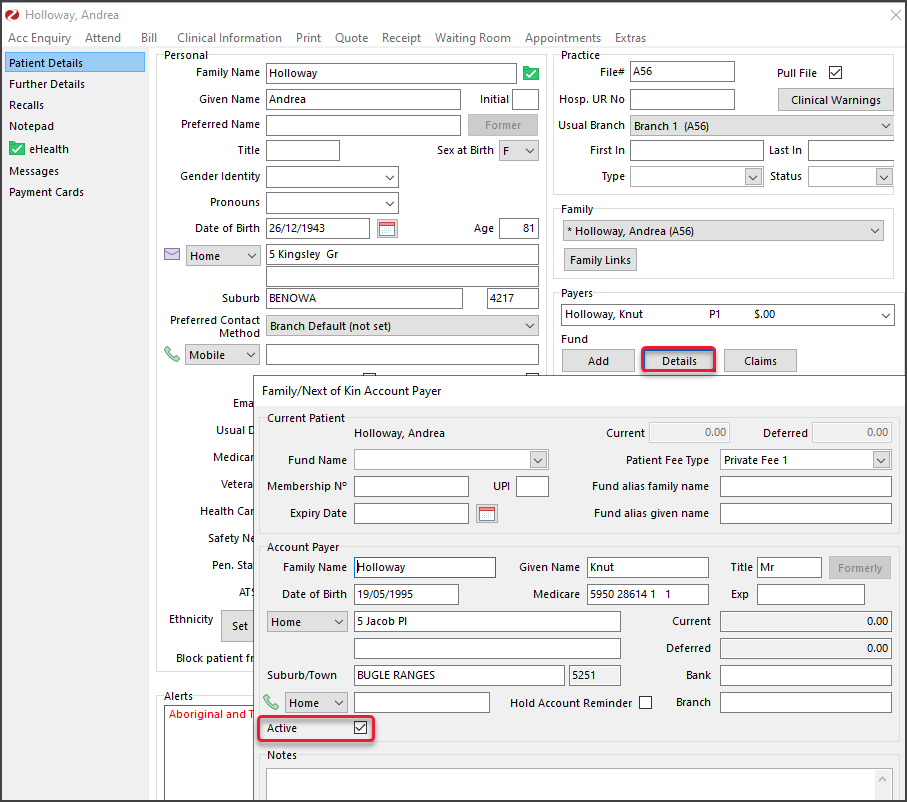
Task: Enable the Hold Account Reminder checkbox
Action: [645, 703]
